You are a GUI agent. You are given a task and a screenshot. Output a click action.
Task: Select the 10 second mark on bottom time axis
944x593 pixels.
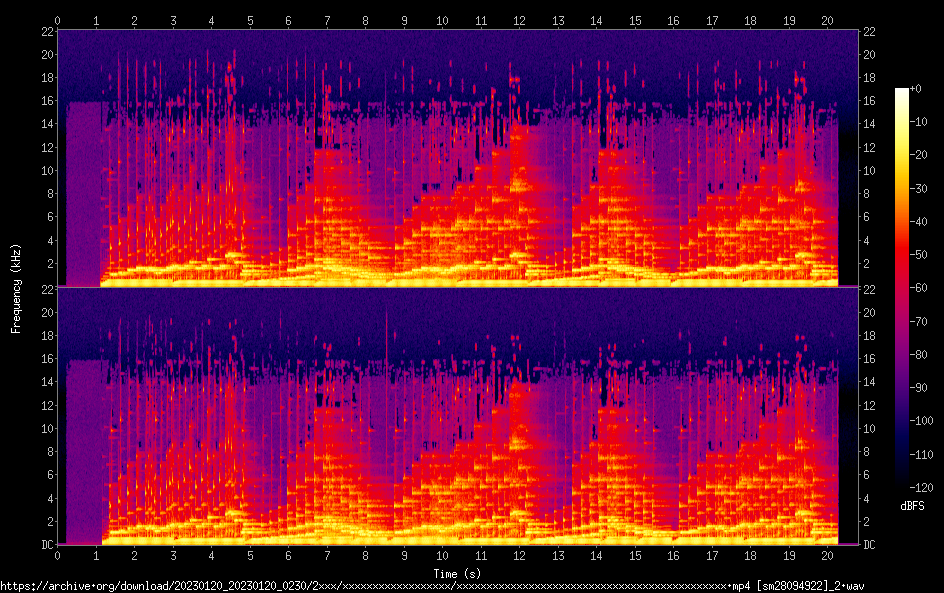[443, 554]
